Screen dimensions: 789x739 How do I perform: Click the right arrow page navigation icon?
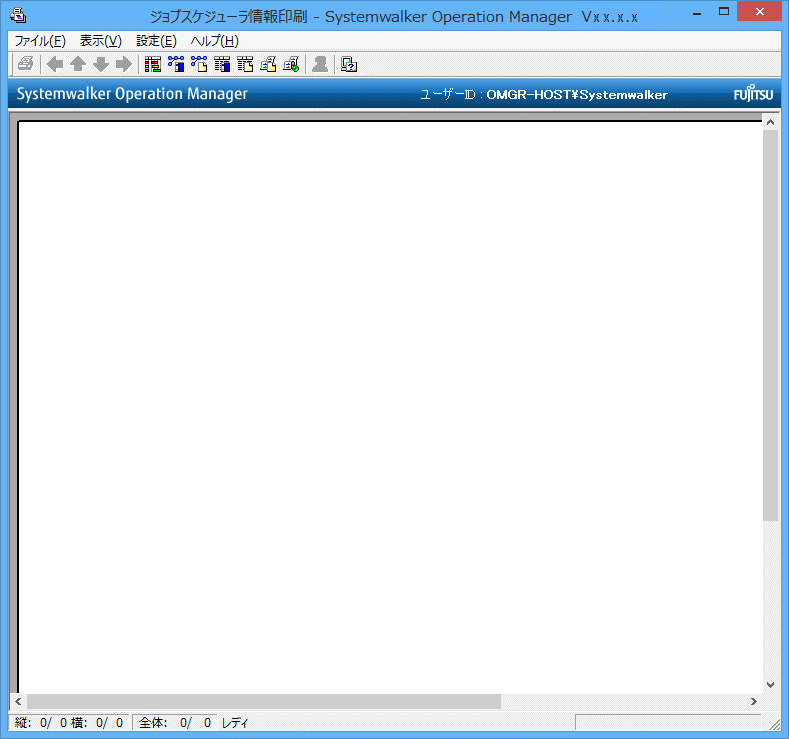[124, 64]
